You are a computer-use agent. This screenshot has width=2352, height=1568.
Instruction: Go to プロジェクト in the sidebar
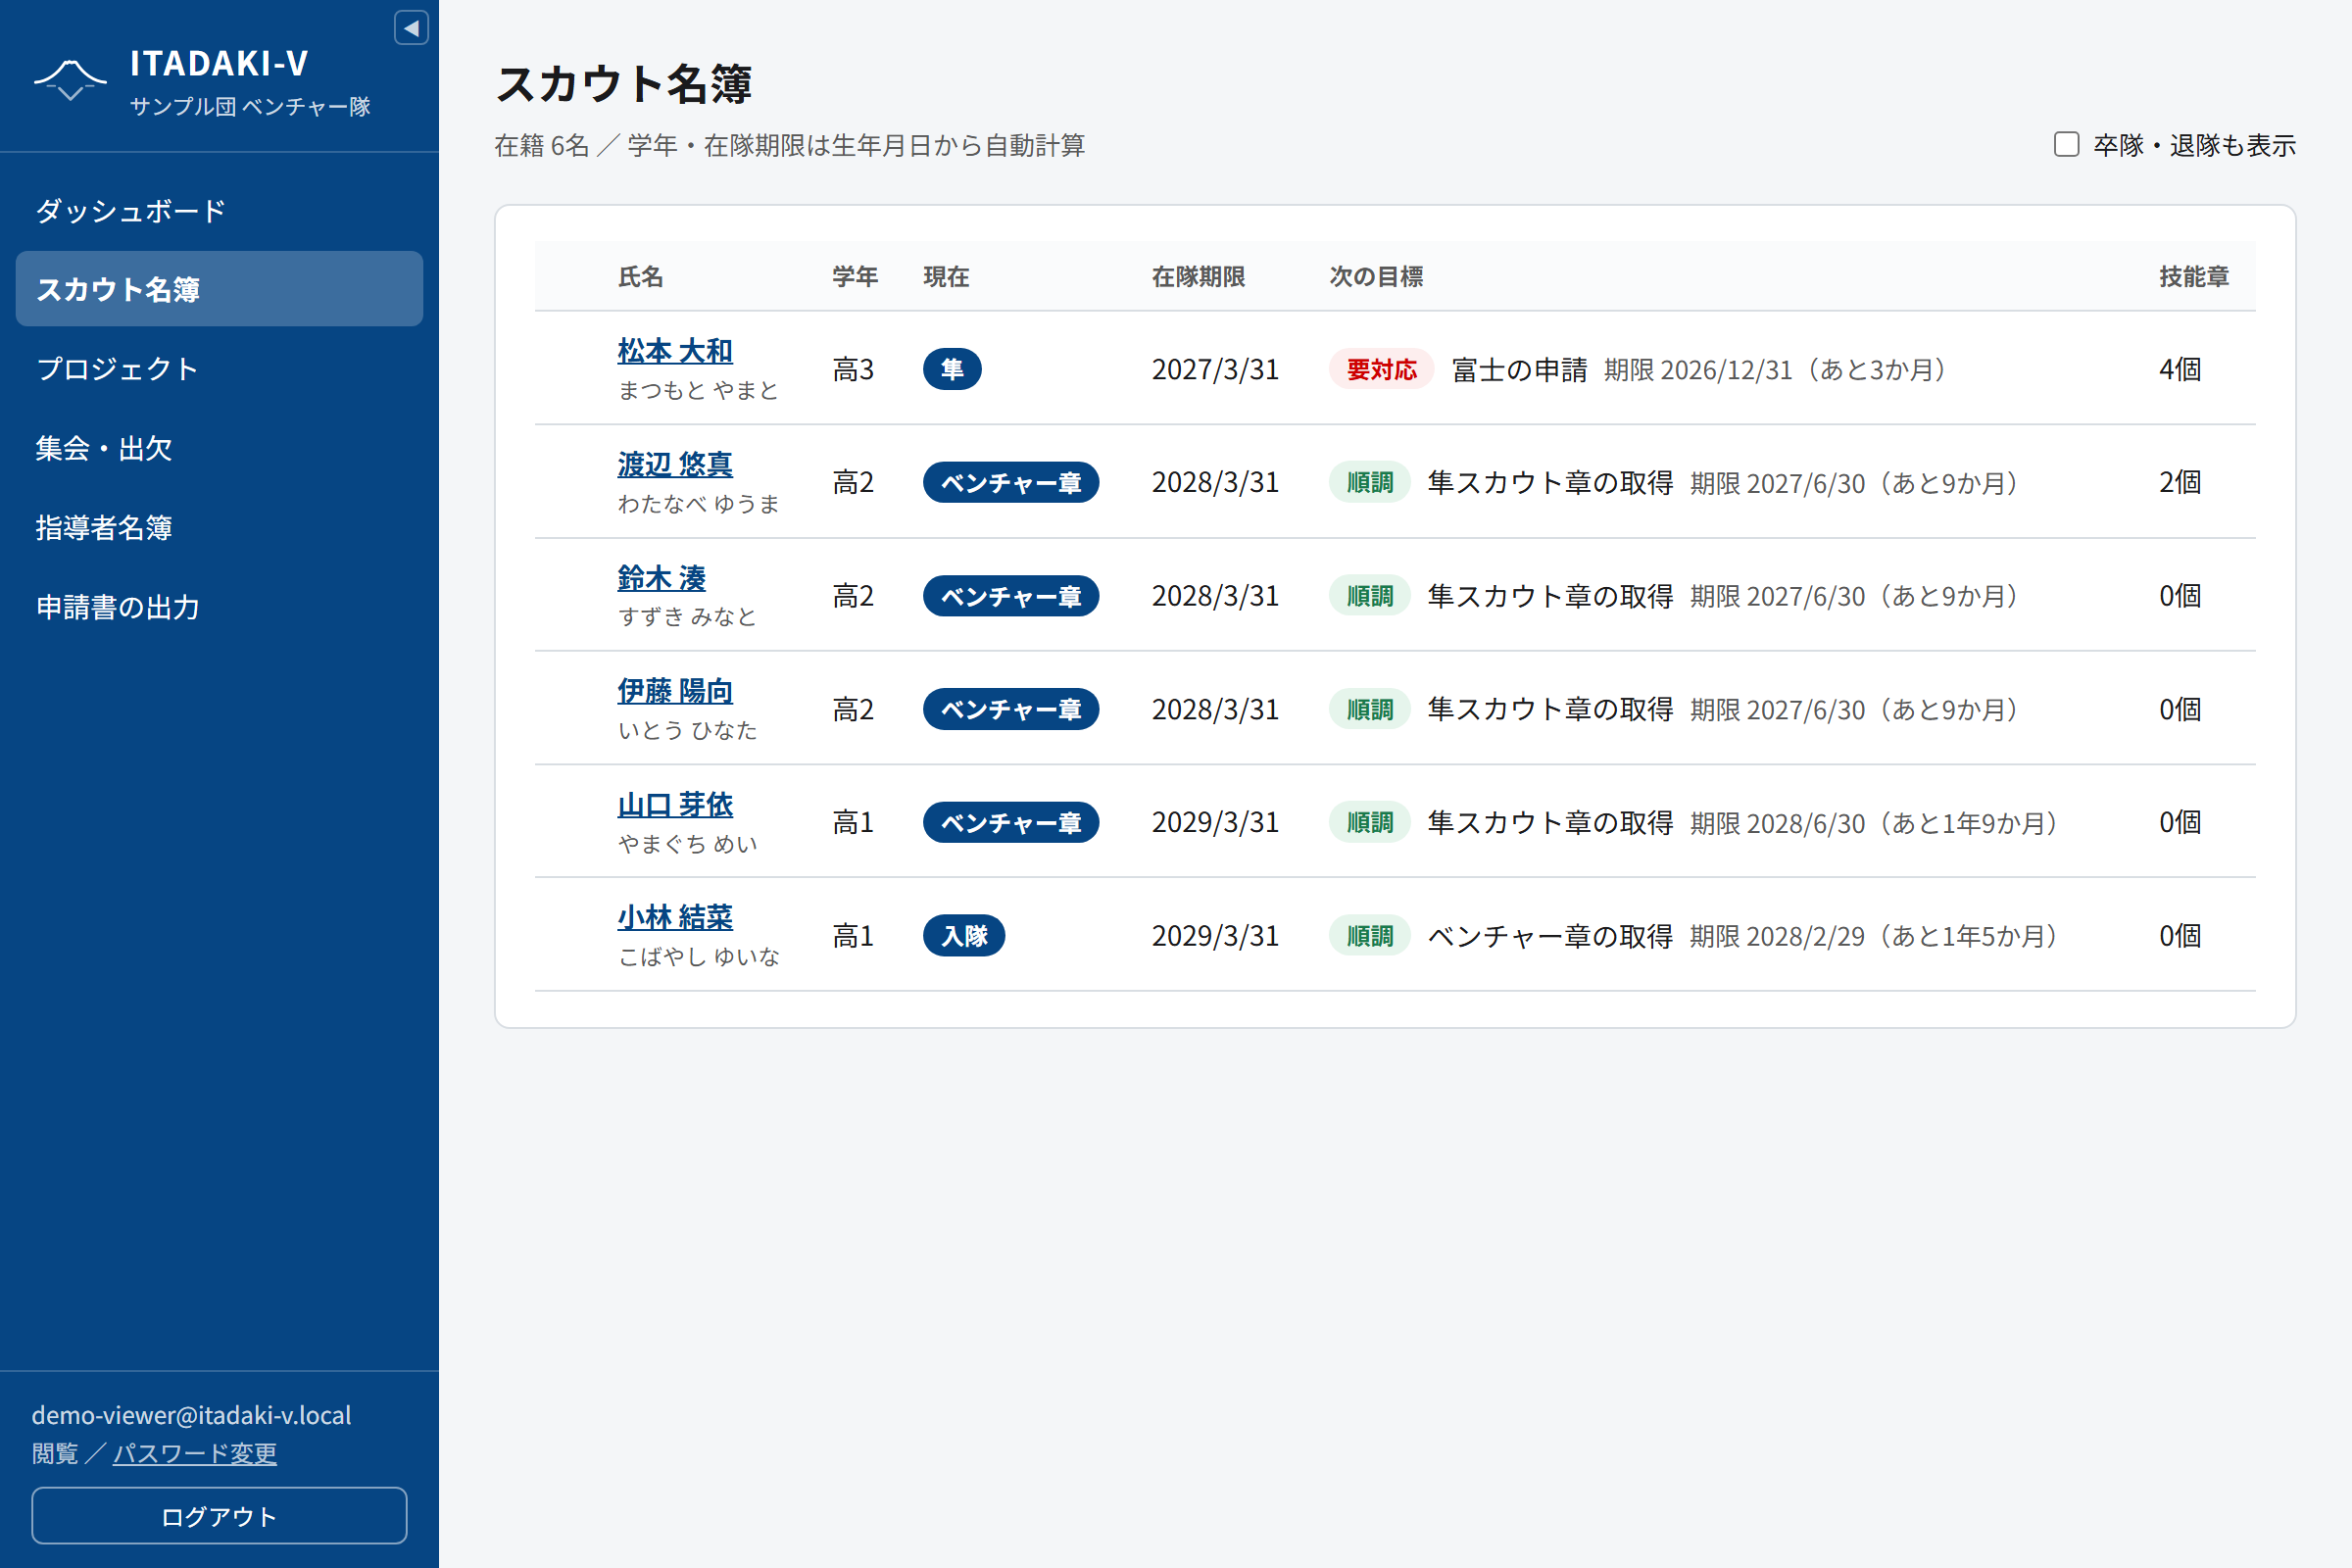(219, 369)
